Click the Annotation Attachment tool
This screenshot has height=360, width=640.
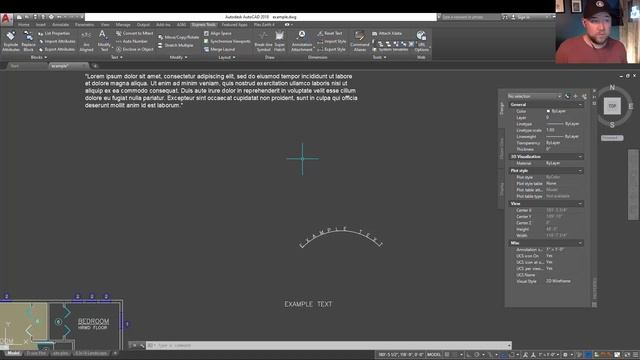(x=302, y=41)
